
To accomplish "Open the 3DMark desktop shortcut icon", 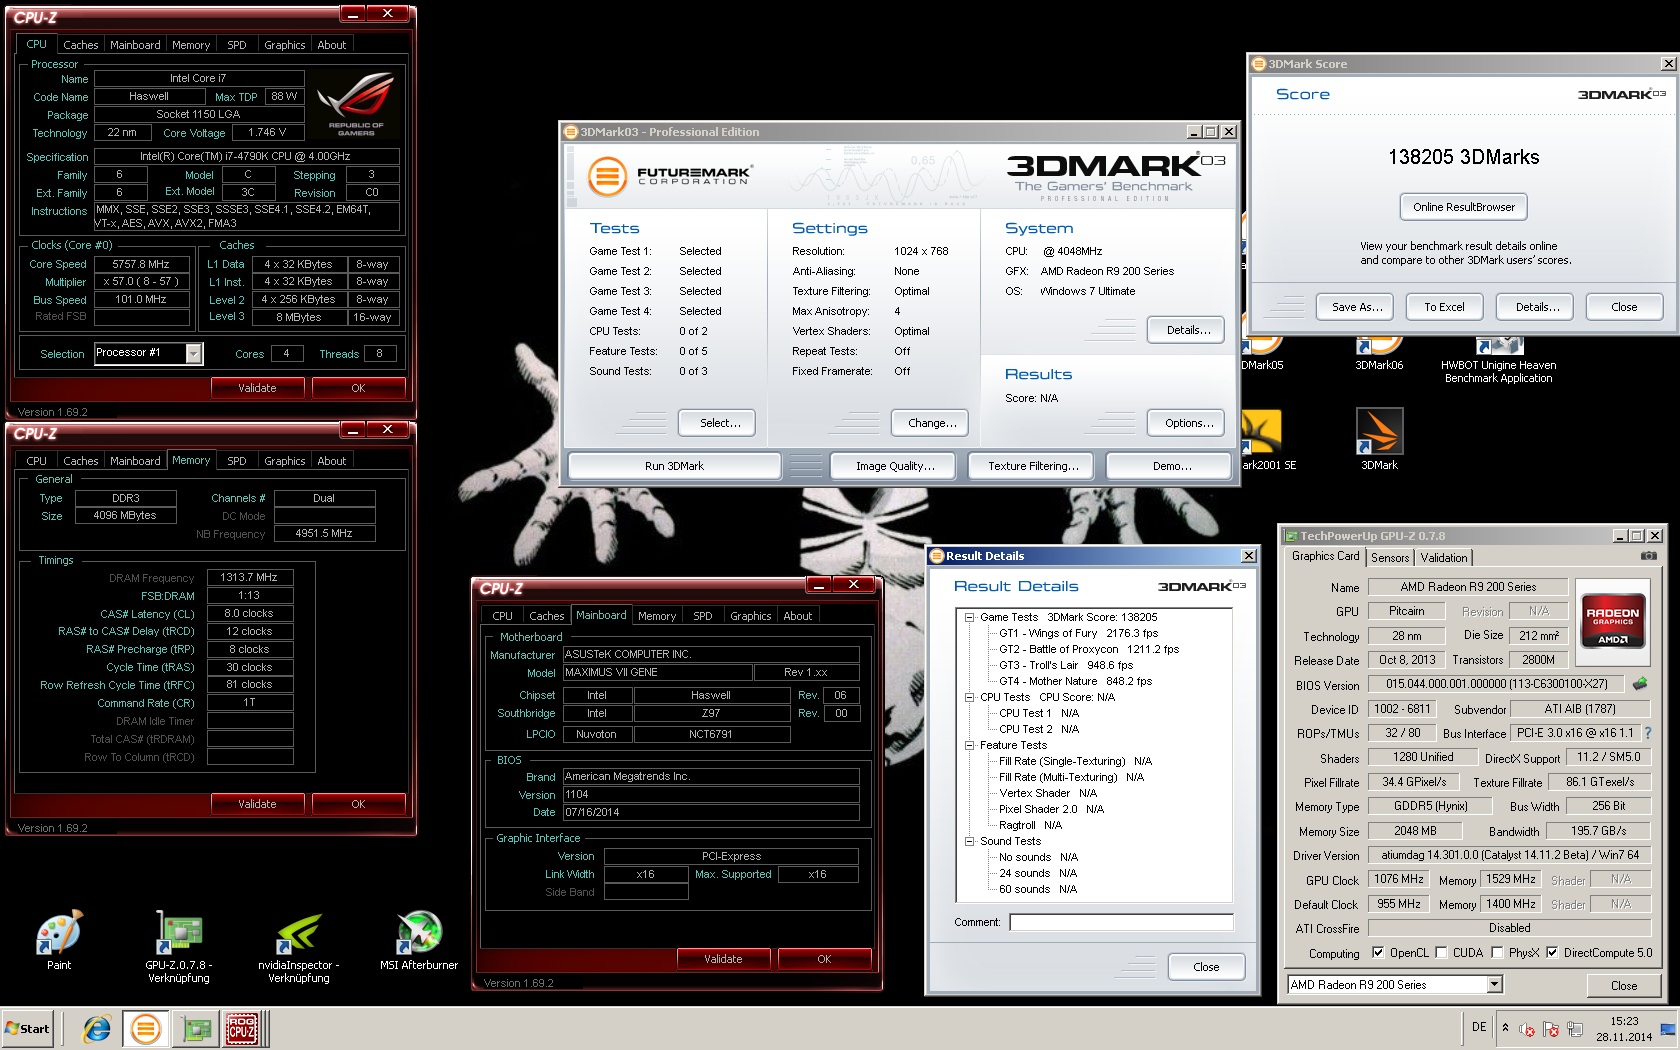I will point(1379,439).
